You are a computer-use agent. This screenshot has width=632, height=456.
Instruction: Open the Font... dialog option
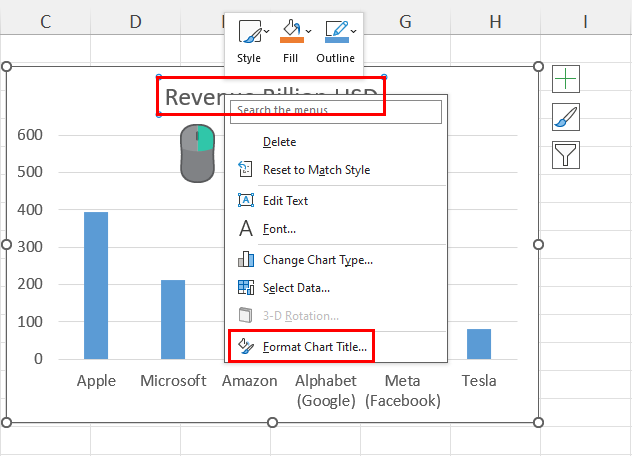pyautogui.click(x=336, y=229)
